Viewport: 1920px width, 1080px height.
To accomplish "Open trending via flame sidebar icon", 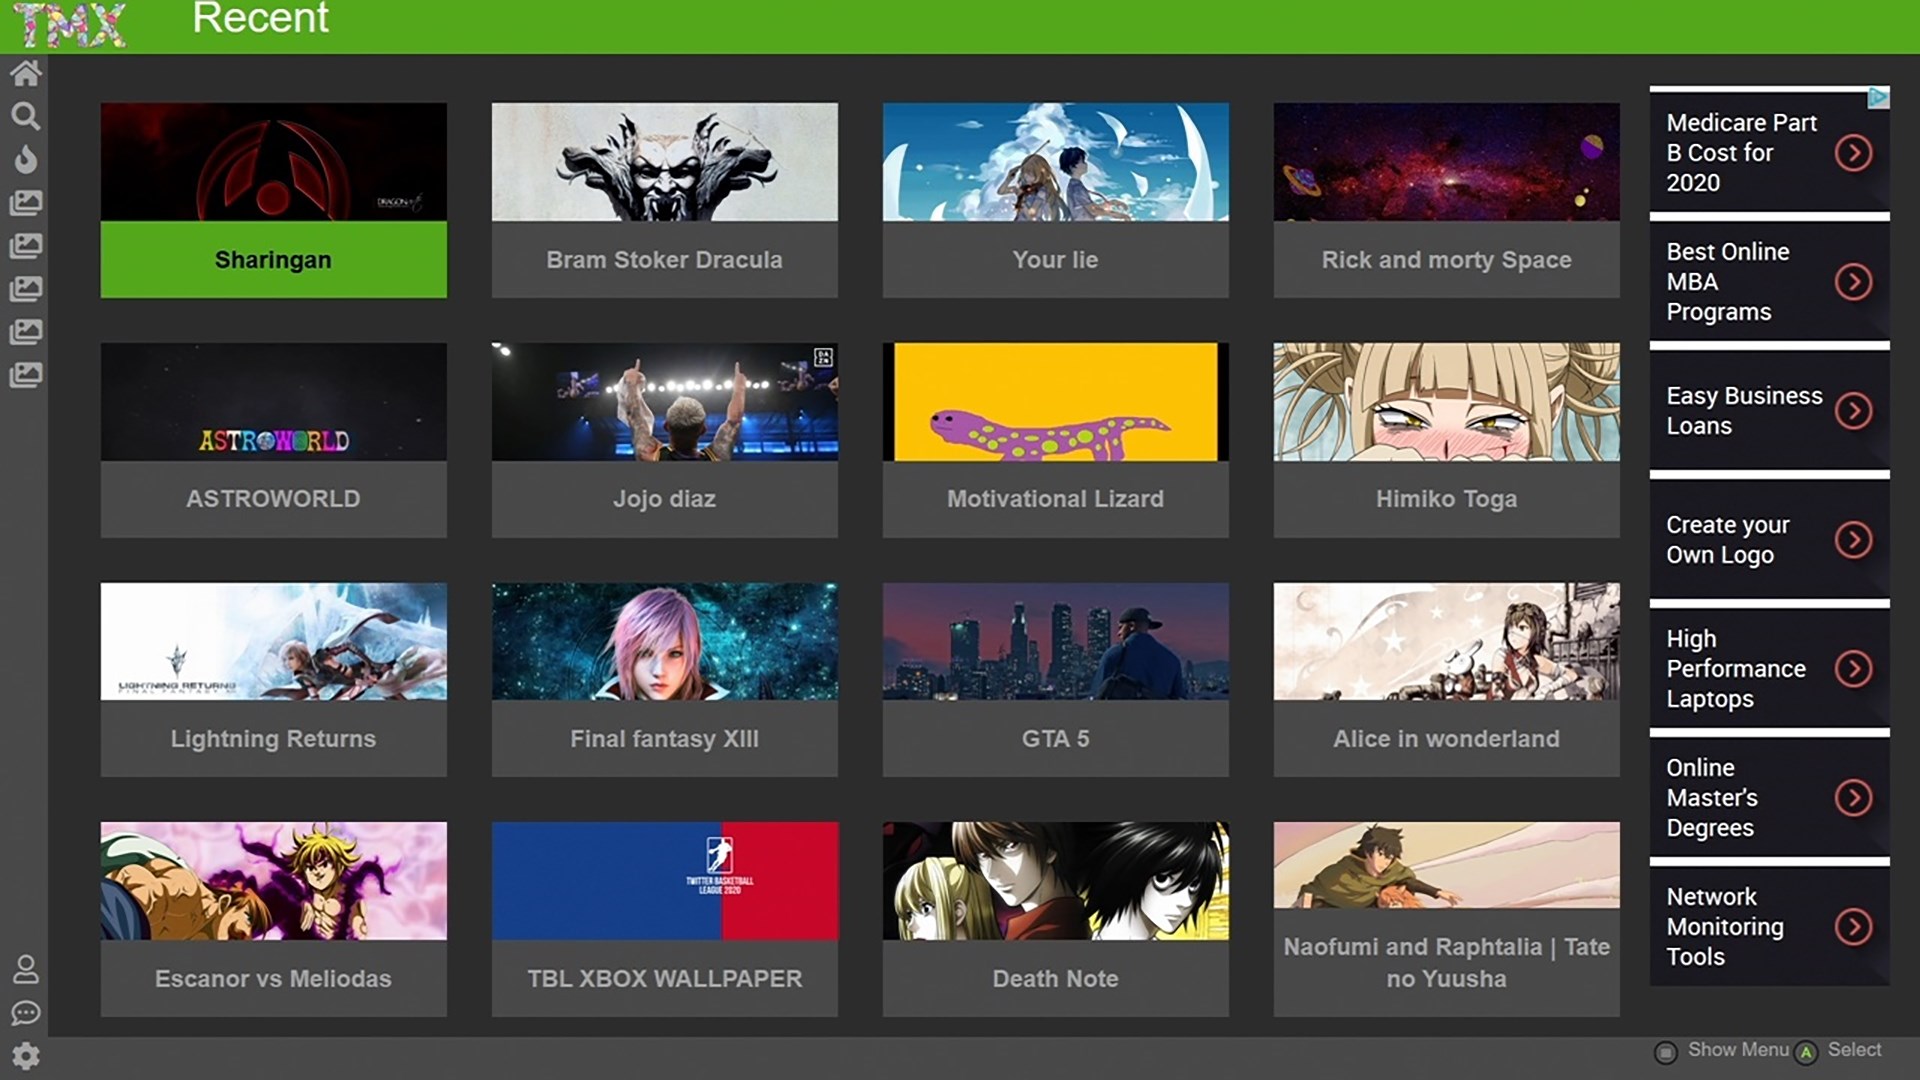I will pyautogui.click(x=26, y=160).
